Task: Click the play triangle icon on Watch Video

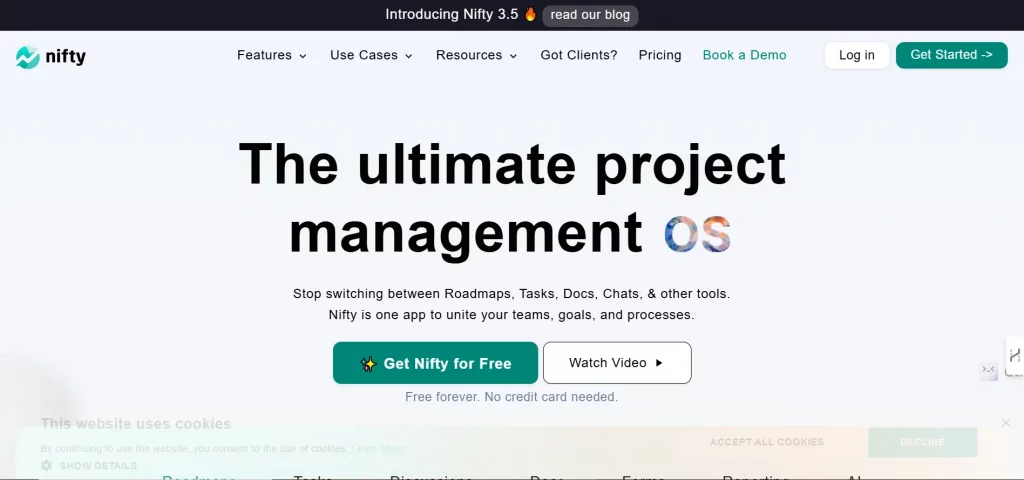Action: tap(659, 363)
